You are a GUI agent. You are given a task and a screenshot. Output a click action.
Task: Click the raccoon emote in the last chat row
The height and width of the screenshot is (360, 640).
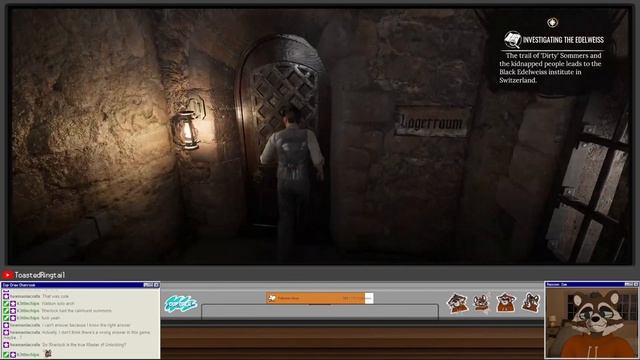[48, 353]
